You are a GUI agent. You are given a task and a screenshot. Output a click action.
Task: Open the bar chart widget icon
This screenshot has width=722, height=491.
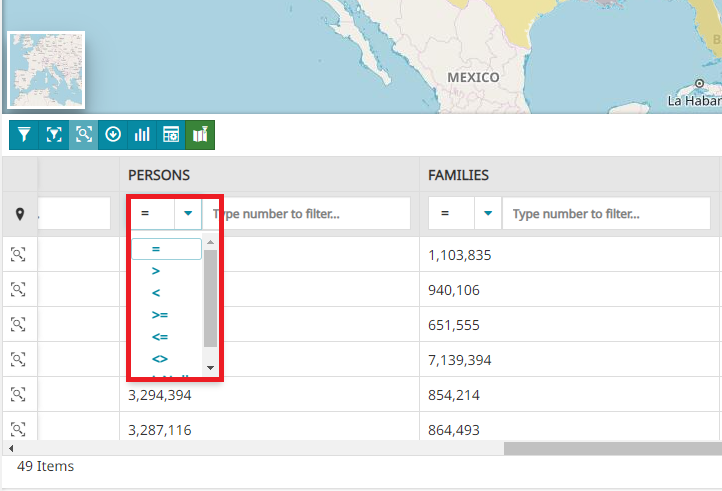(x=141, y=134)
